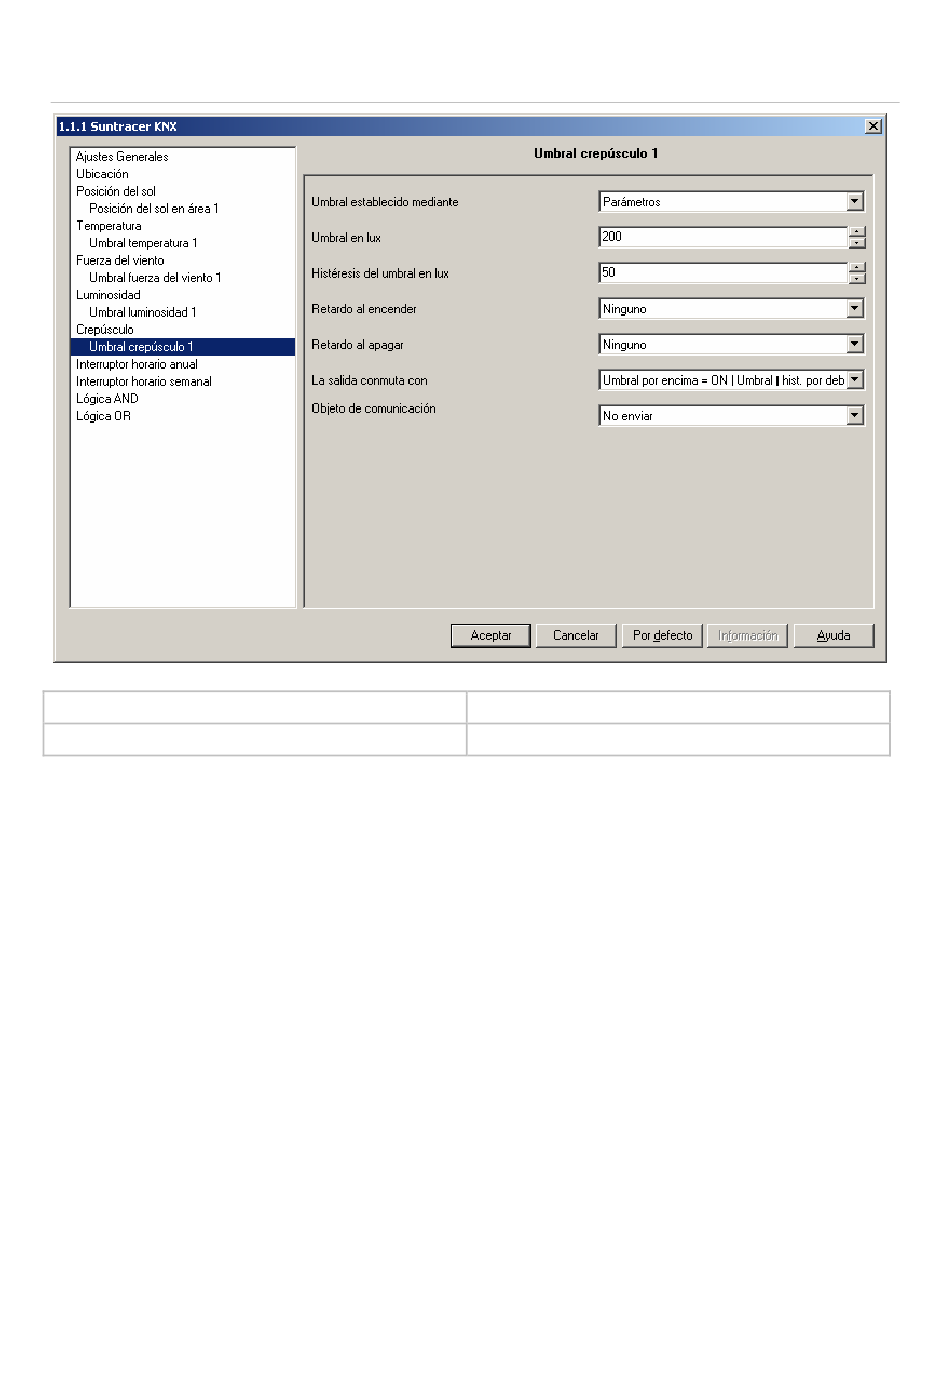The width and height of the screenshot is (950, 1398).
Task: Open Umbral fuerza del viento 1
Action: pos(155,278)
